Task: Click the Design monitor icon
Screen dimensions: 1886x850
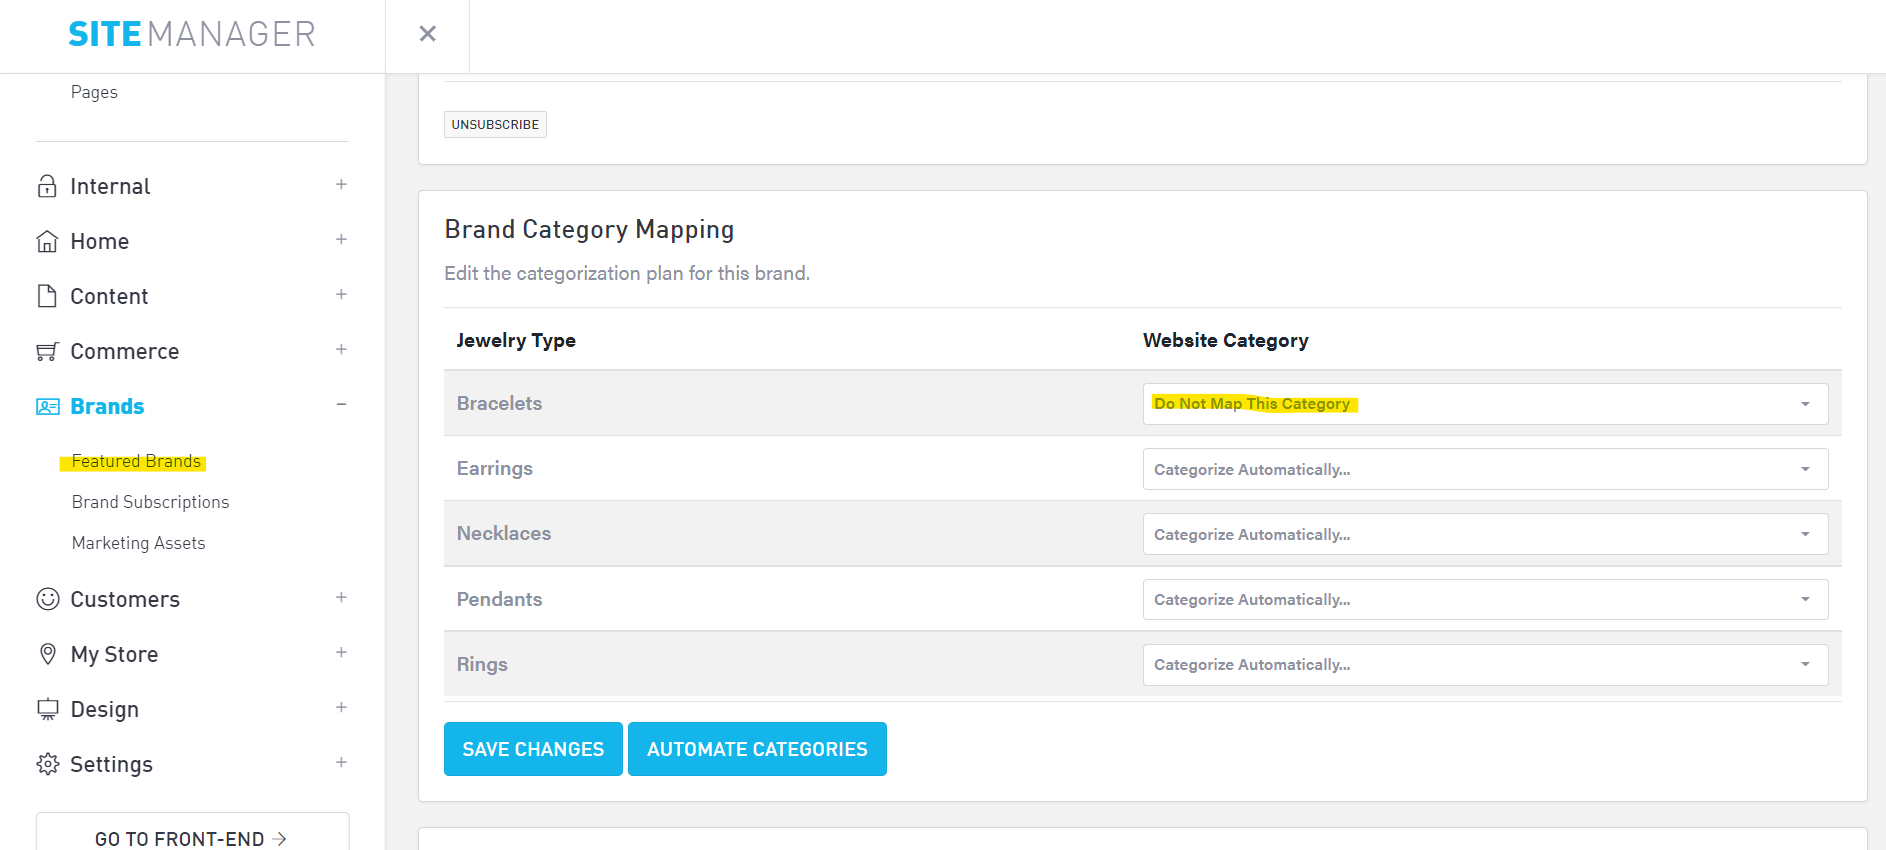Action: point(47,709)
